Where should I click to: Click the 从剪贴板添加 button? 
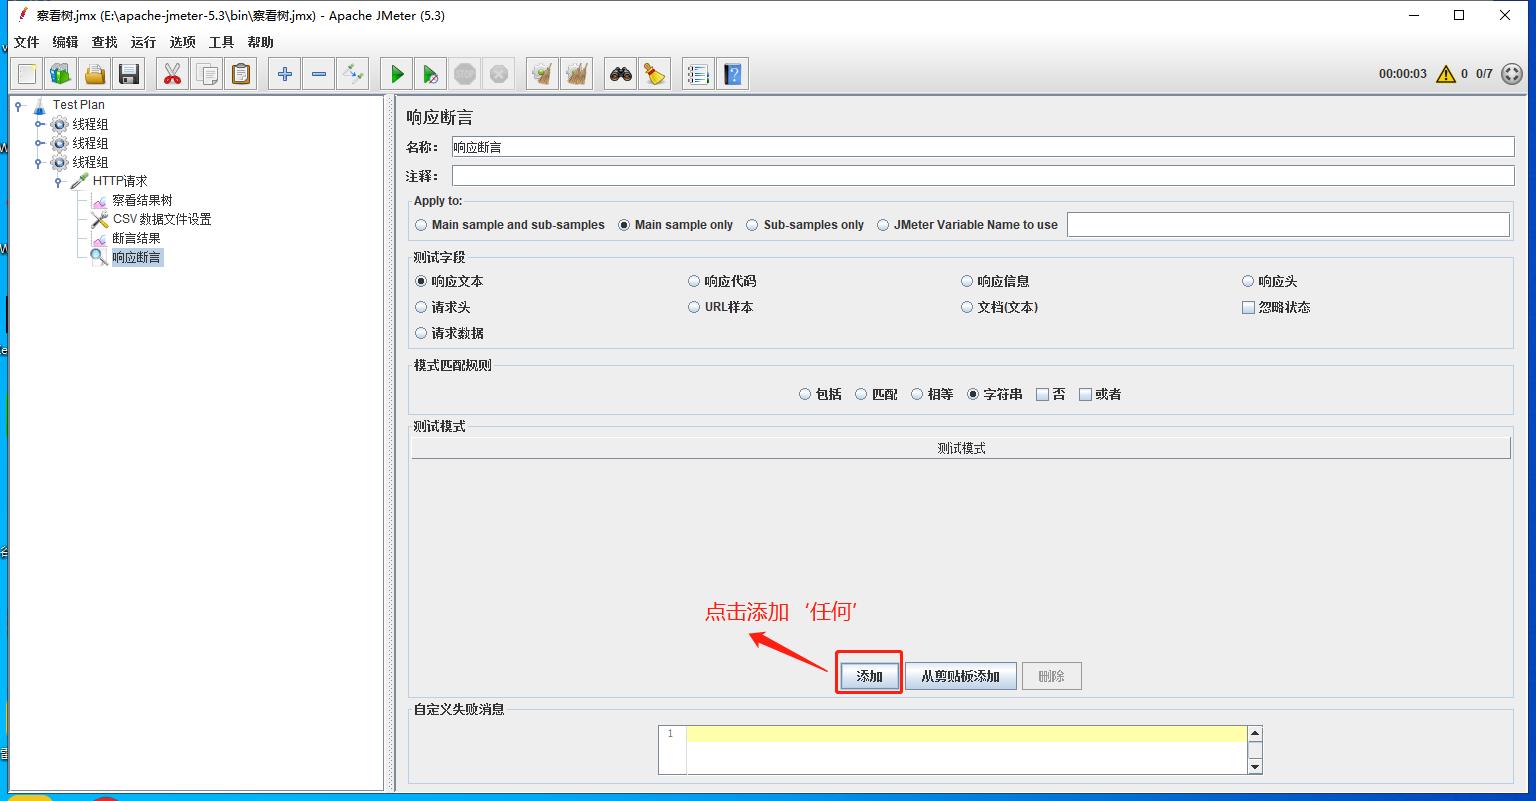961,676
